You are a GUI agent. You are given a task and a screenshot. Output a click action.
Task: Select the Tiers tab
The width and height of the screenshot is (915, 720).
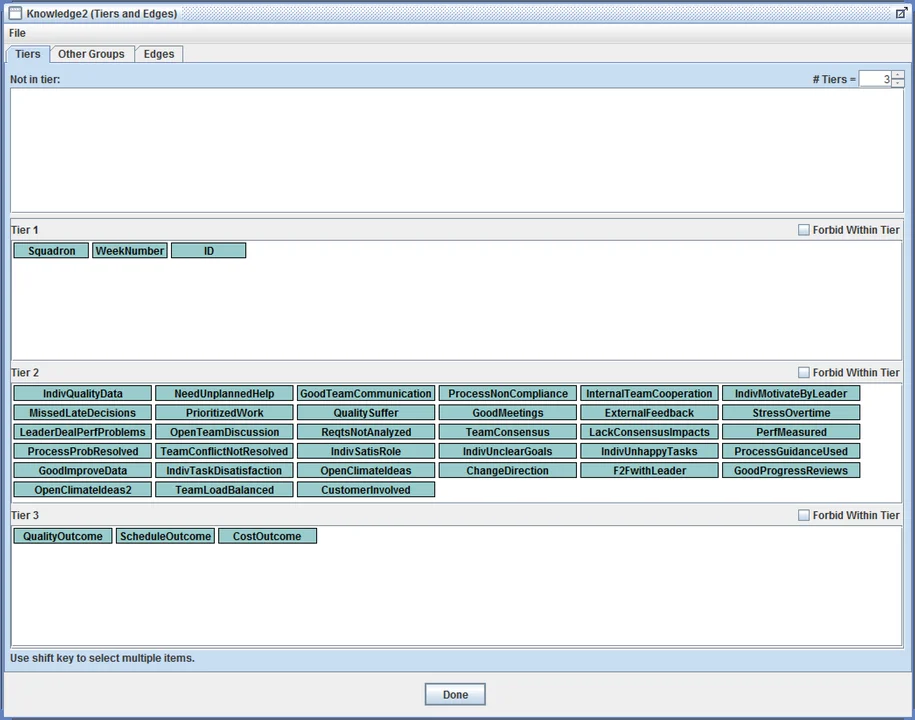[27, 54]
